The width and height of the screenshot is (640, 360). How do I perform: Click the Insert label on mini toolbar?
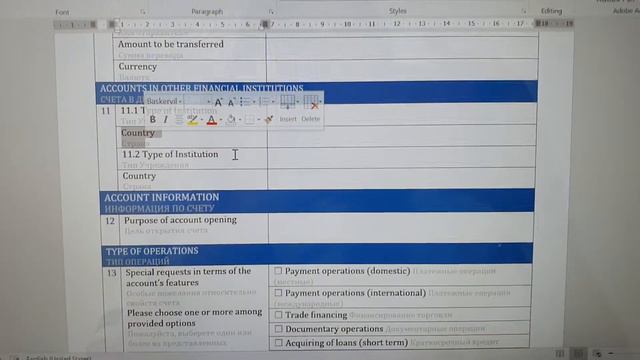point(288,119)
